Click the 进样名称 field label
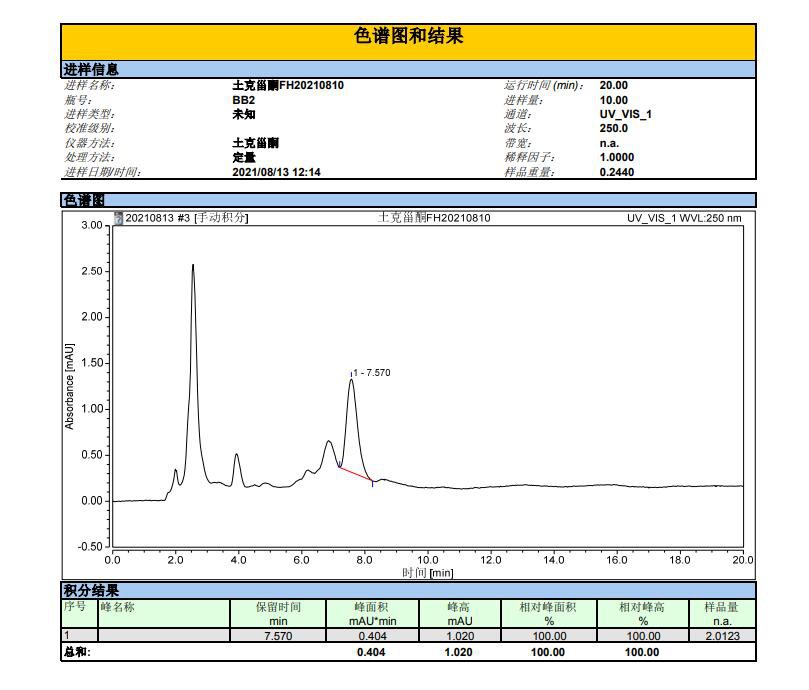 (x=89, y=85)
